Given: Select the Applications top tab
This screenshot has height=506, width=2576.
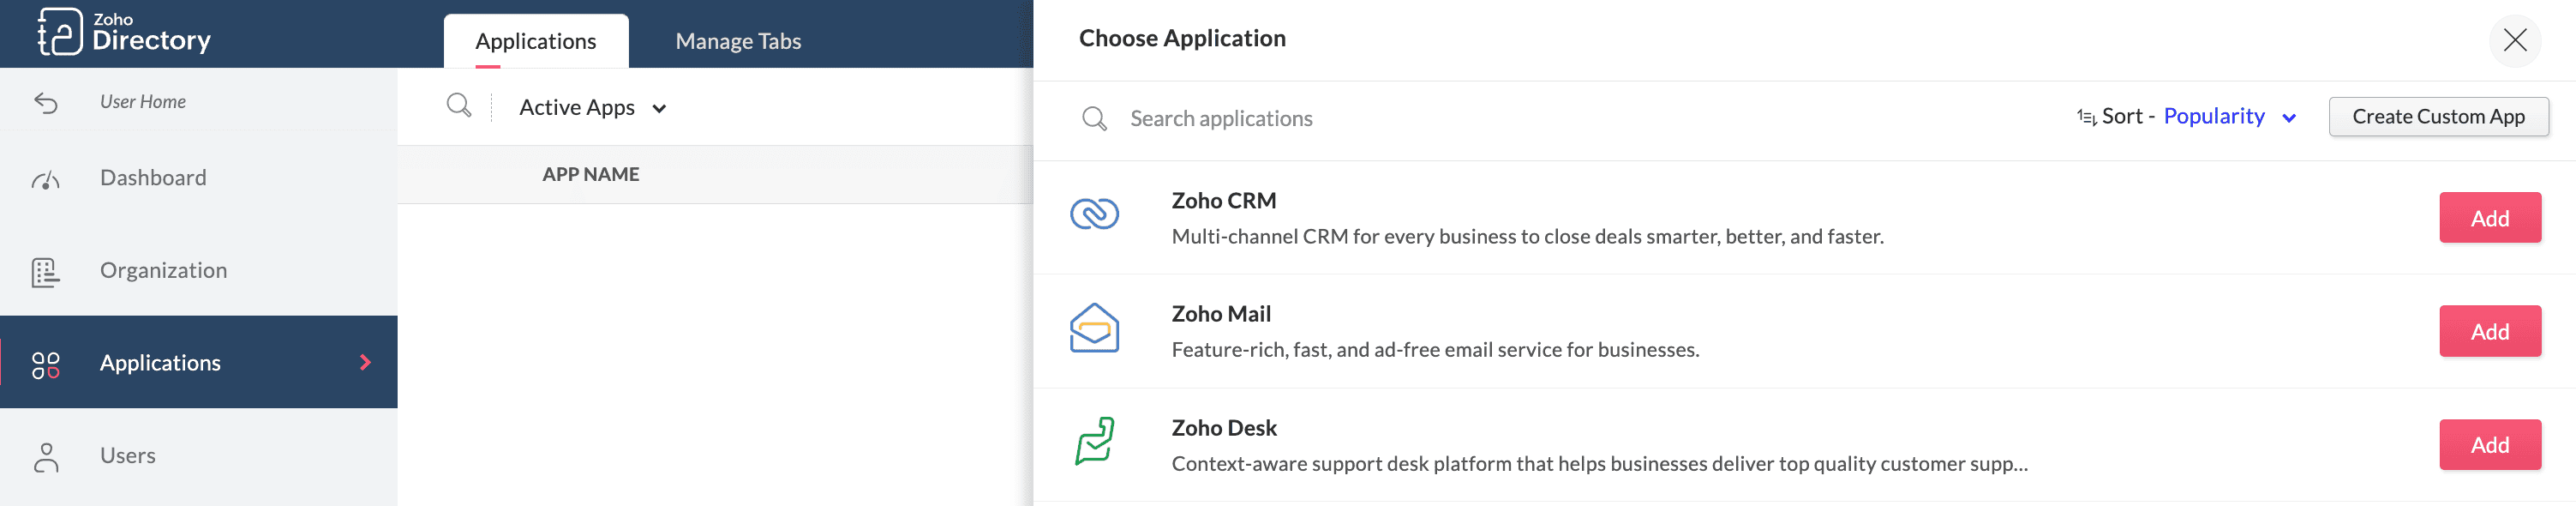Looking at the screenshot, I should coord(535,41).
